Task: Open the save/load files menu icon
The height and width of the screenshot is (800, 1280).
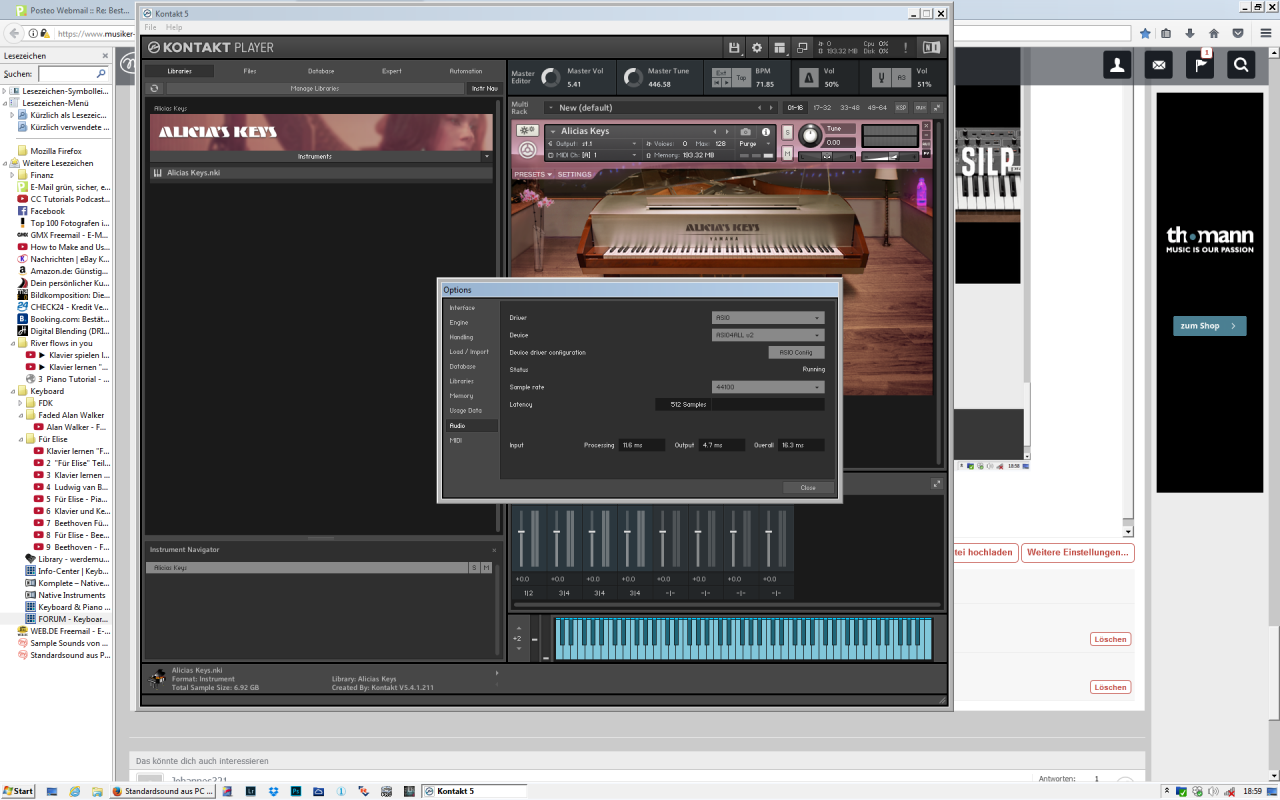Action: tap(735, 47)
